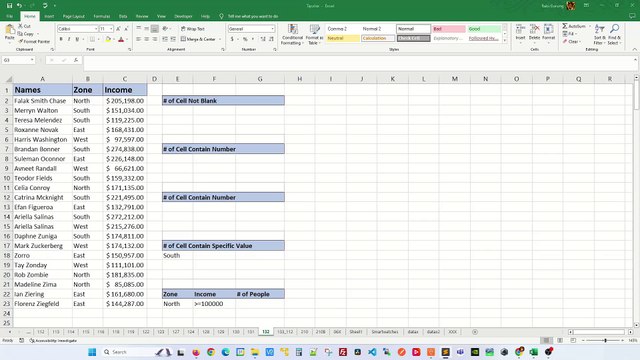Switch to the Page Layout tab

point(73,16)
